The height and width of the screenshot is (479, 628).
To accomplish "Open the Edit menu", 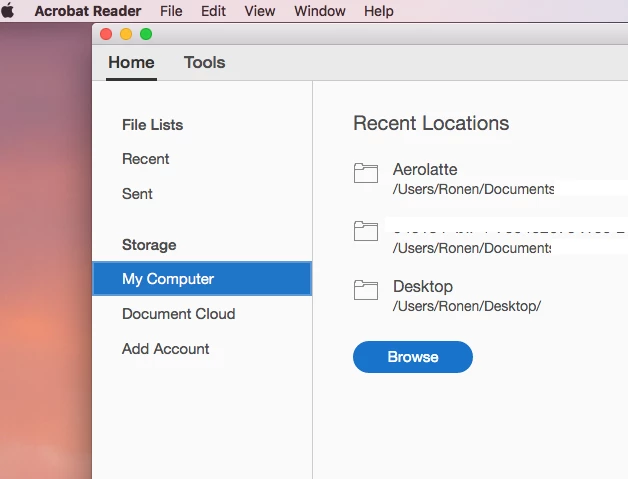I will coord(213,11).
